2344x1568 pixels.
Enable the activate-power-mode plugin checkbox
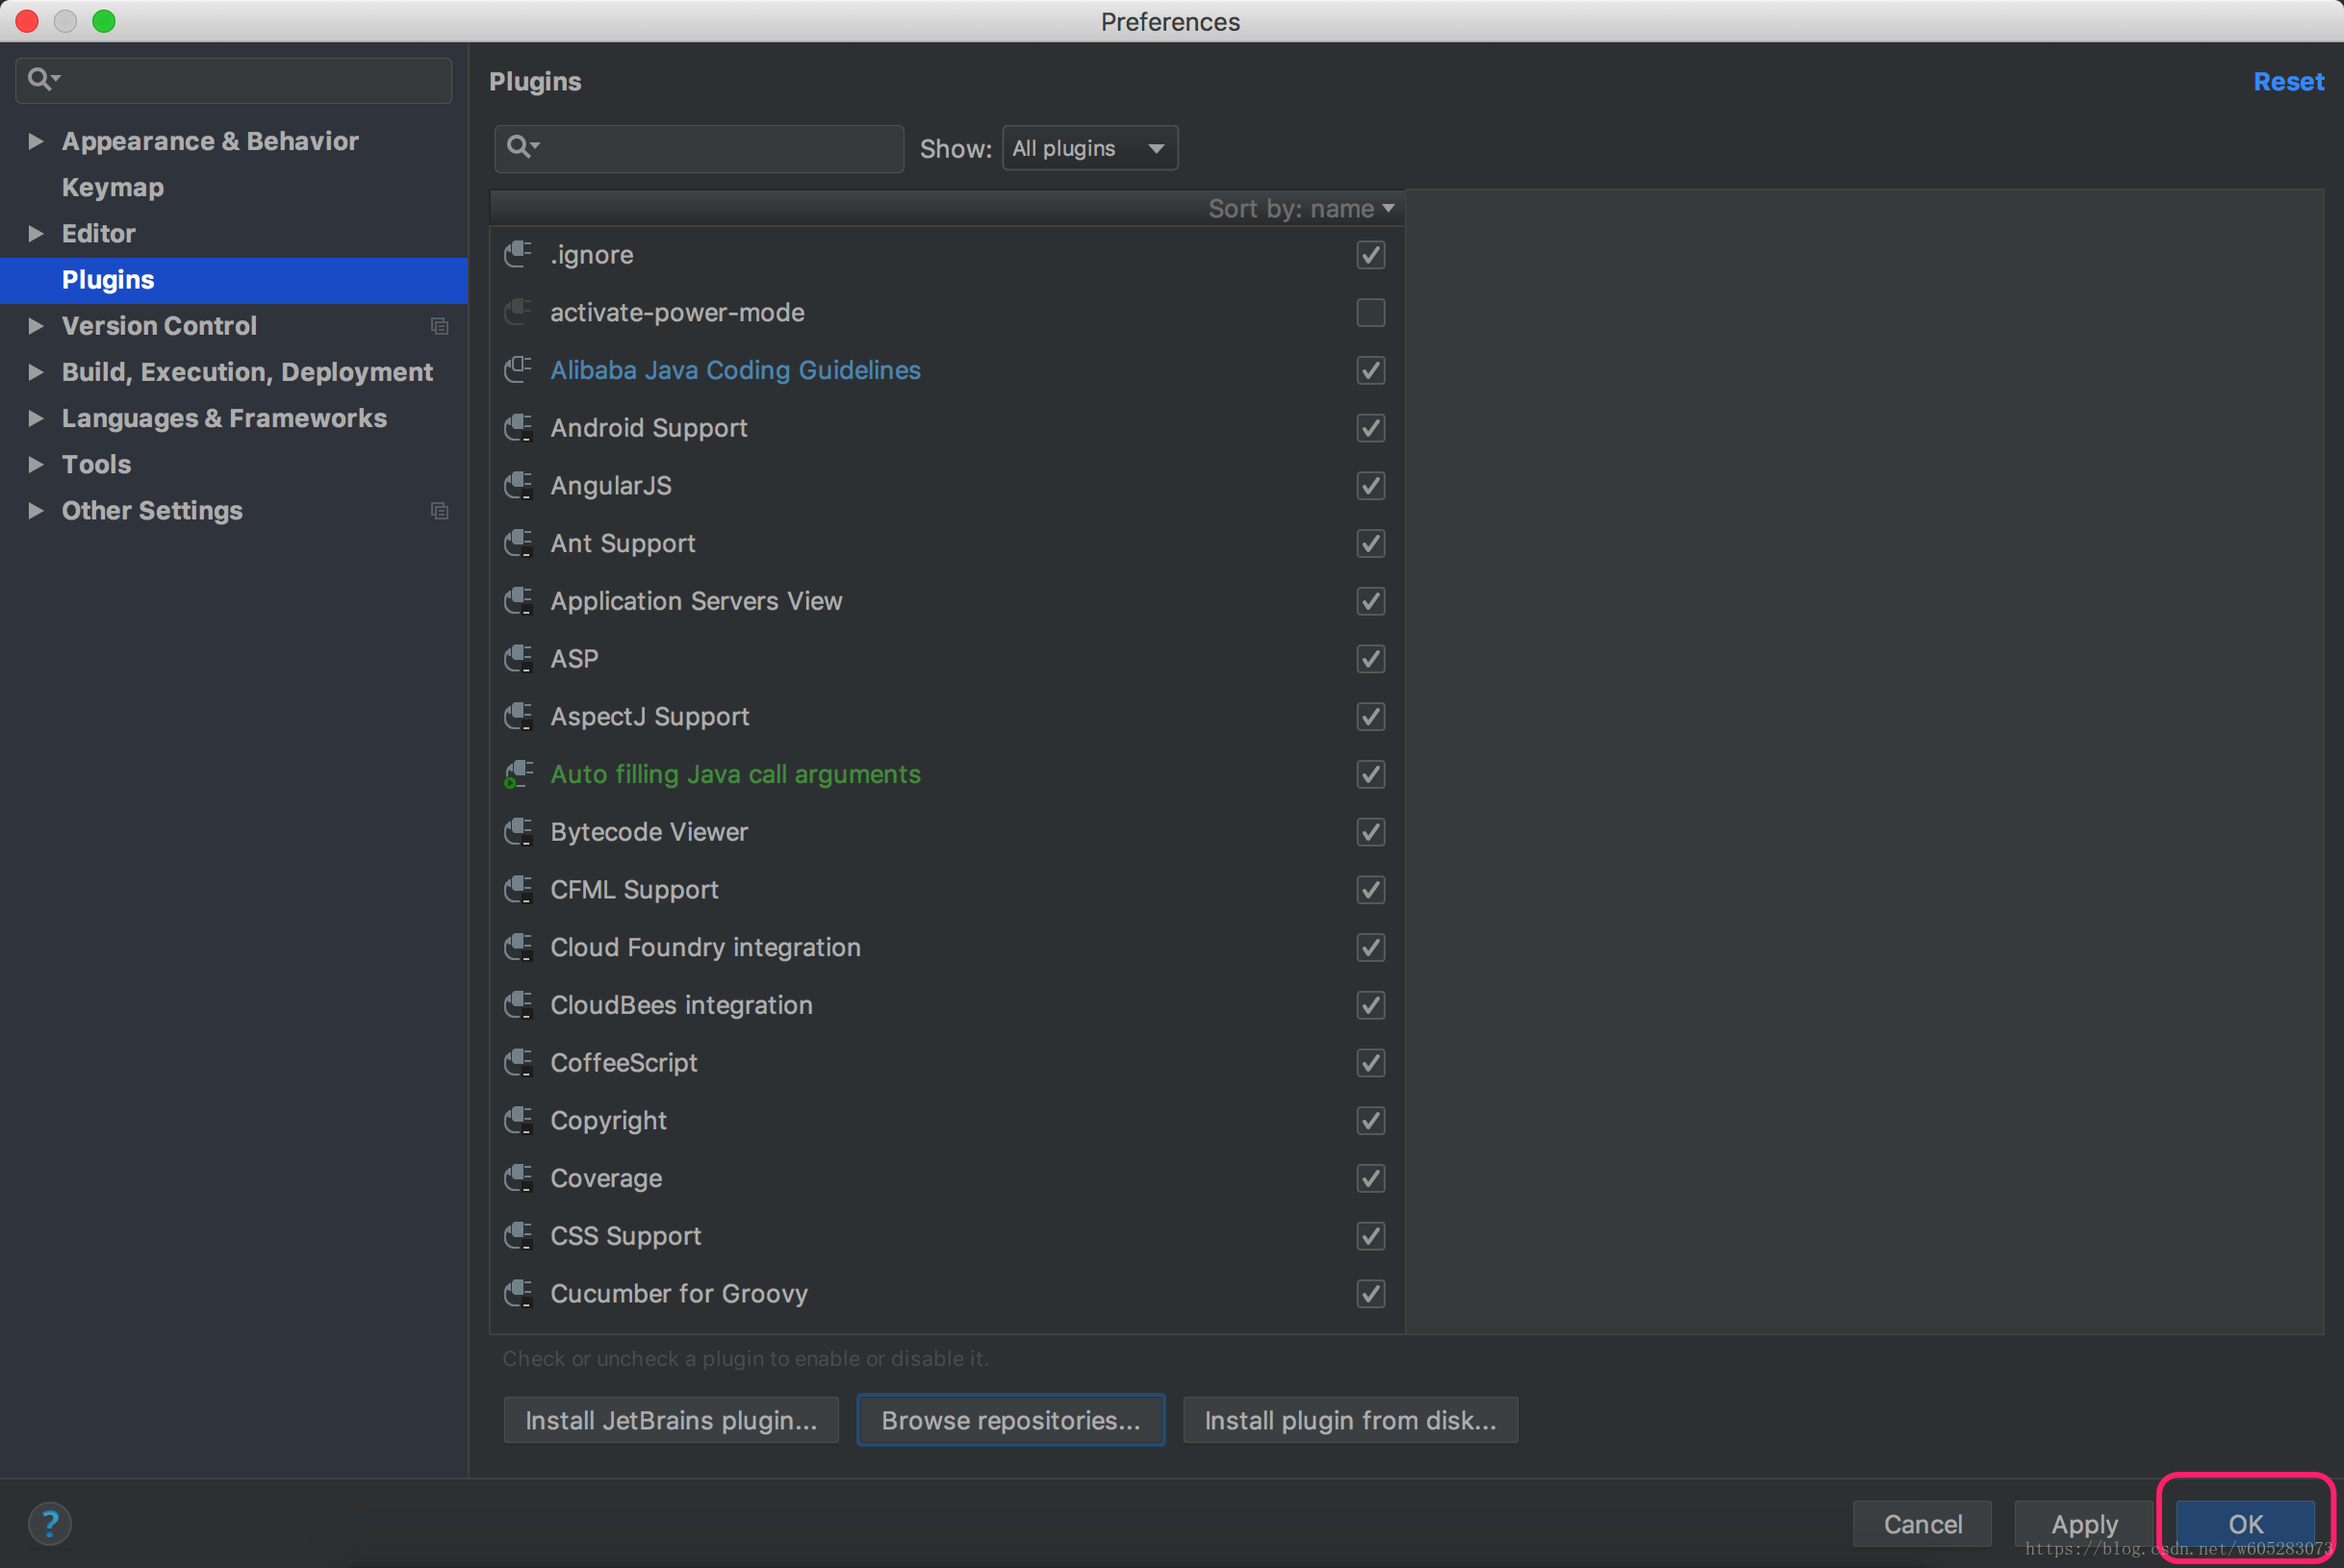1370,312
